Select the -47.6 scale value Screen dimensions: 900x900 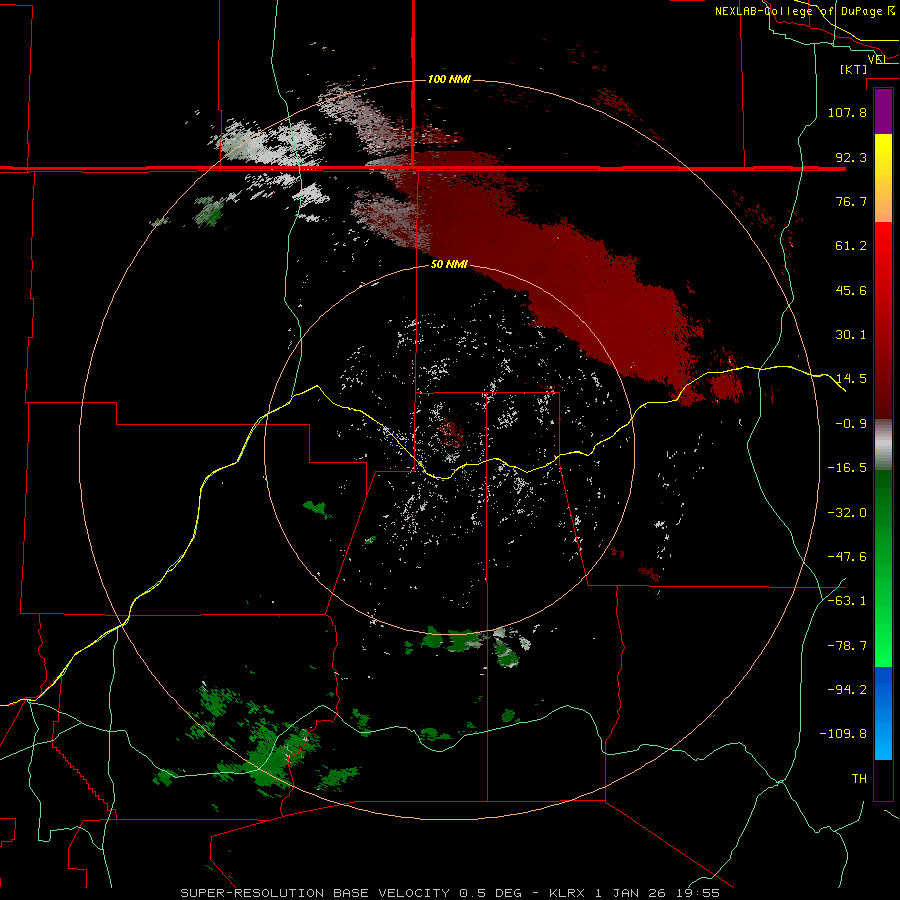tap(847, 557)
